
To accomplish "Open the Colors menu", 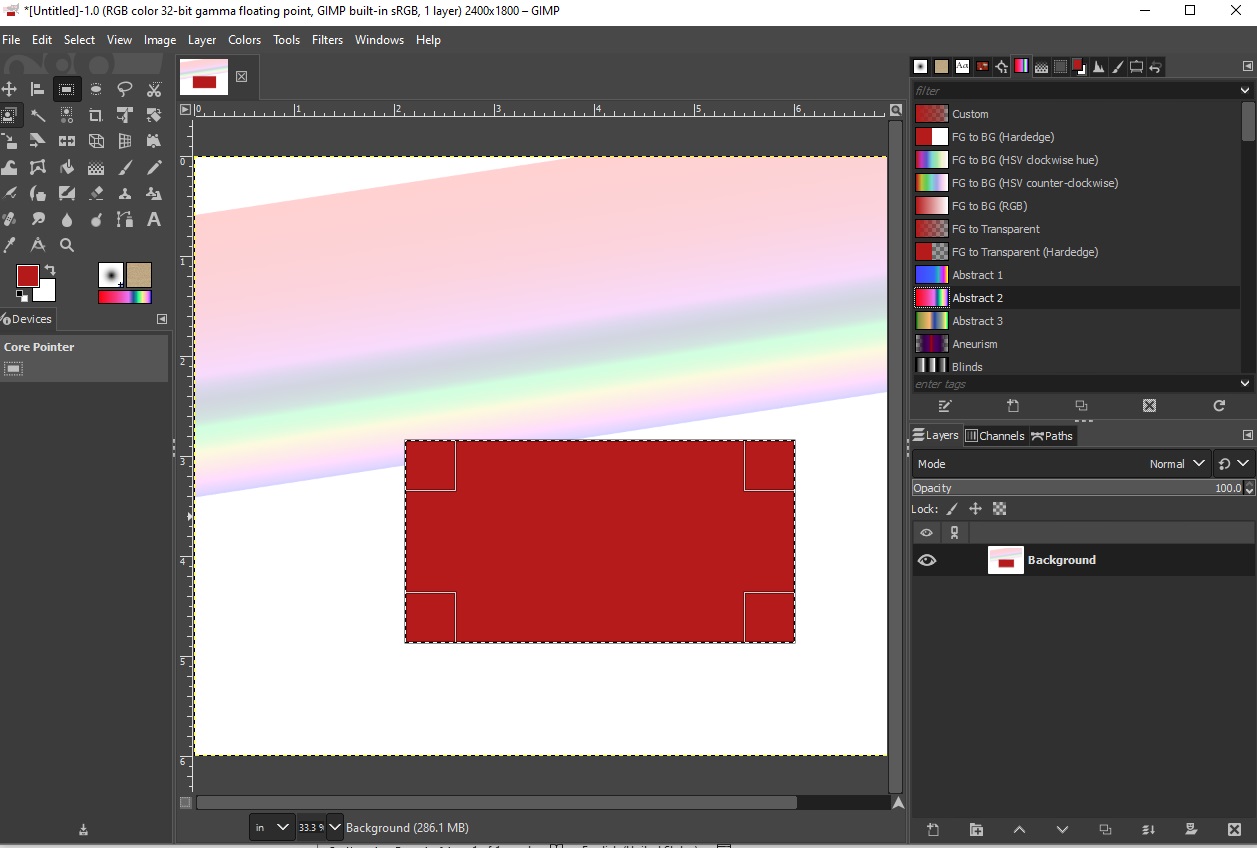I will coord(244,40).
